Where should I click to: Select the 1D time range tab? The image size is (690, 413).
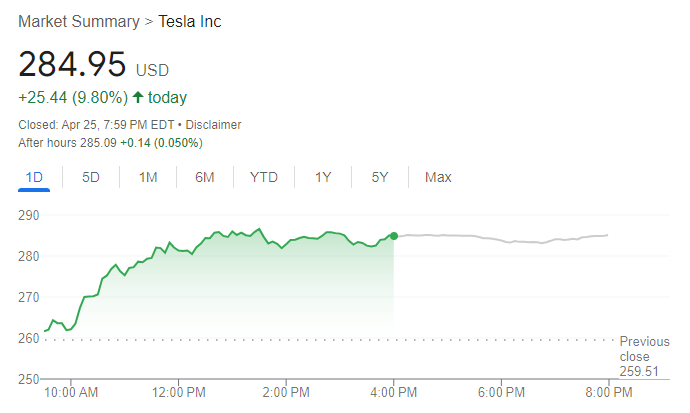tap(34, 178)
